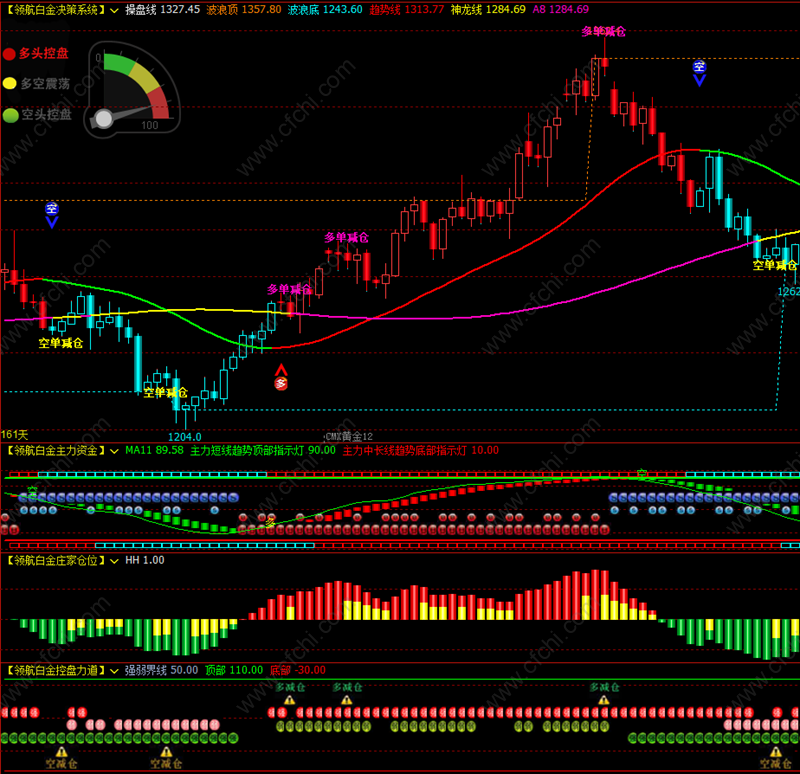
Task: Click the yellow 多空震荡 legend dot
Action: tap(9, 84)
